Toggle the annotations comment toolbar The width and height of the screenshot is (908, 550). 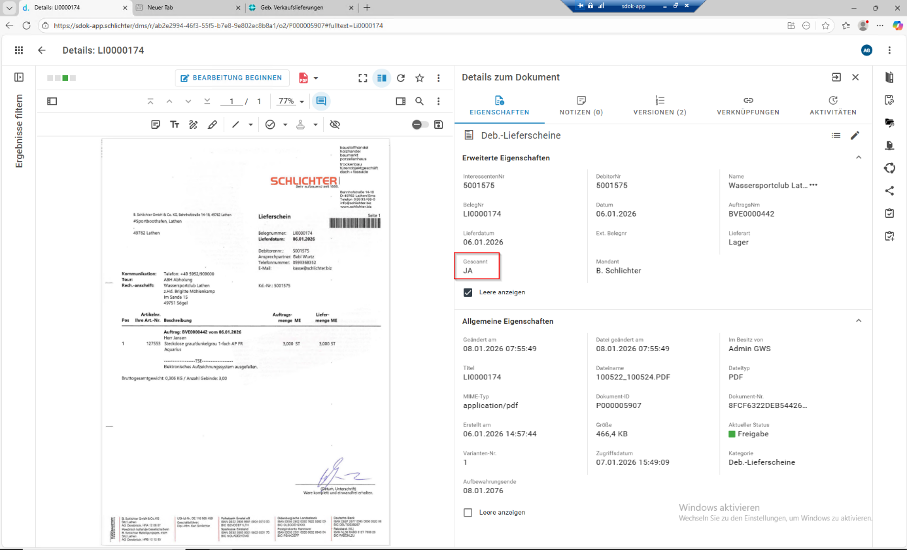click(321, 101)
